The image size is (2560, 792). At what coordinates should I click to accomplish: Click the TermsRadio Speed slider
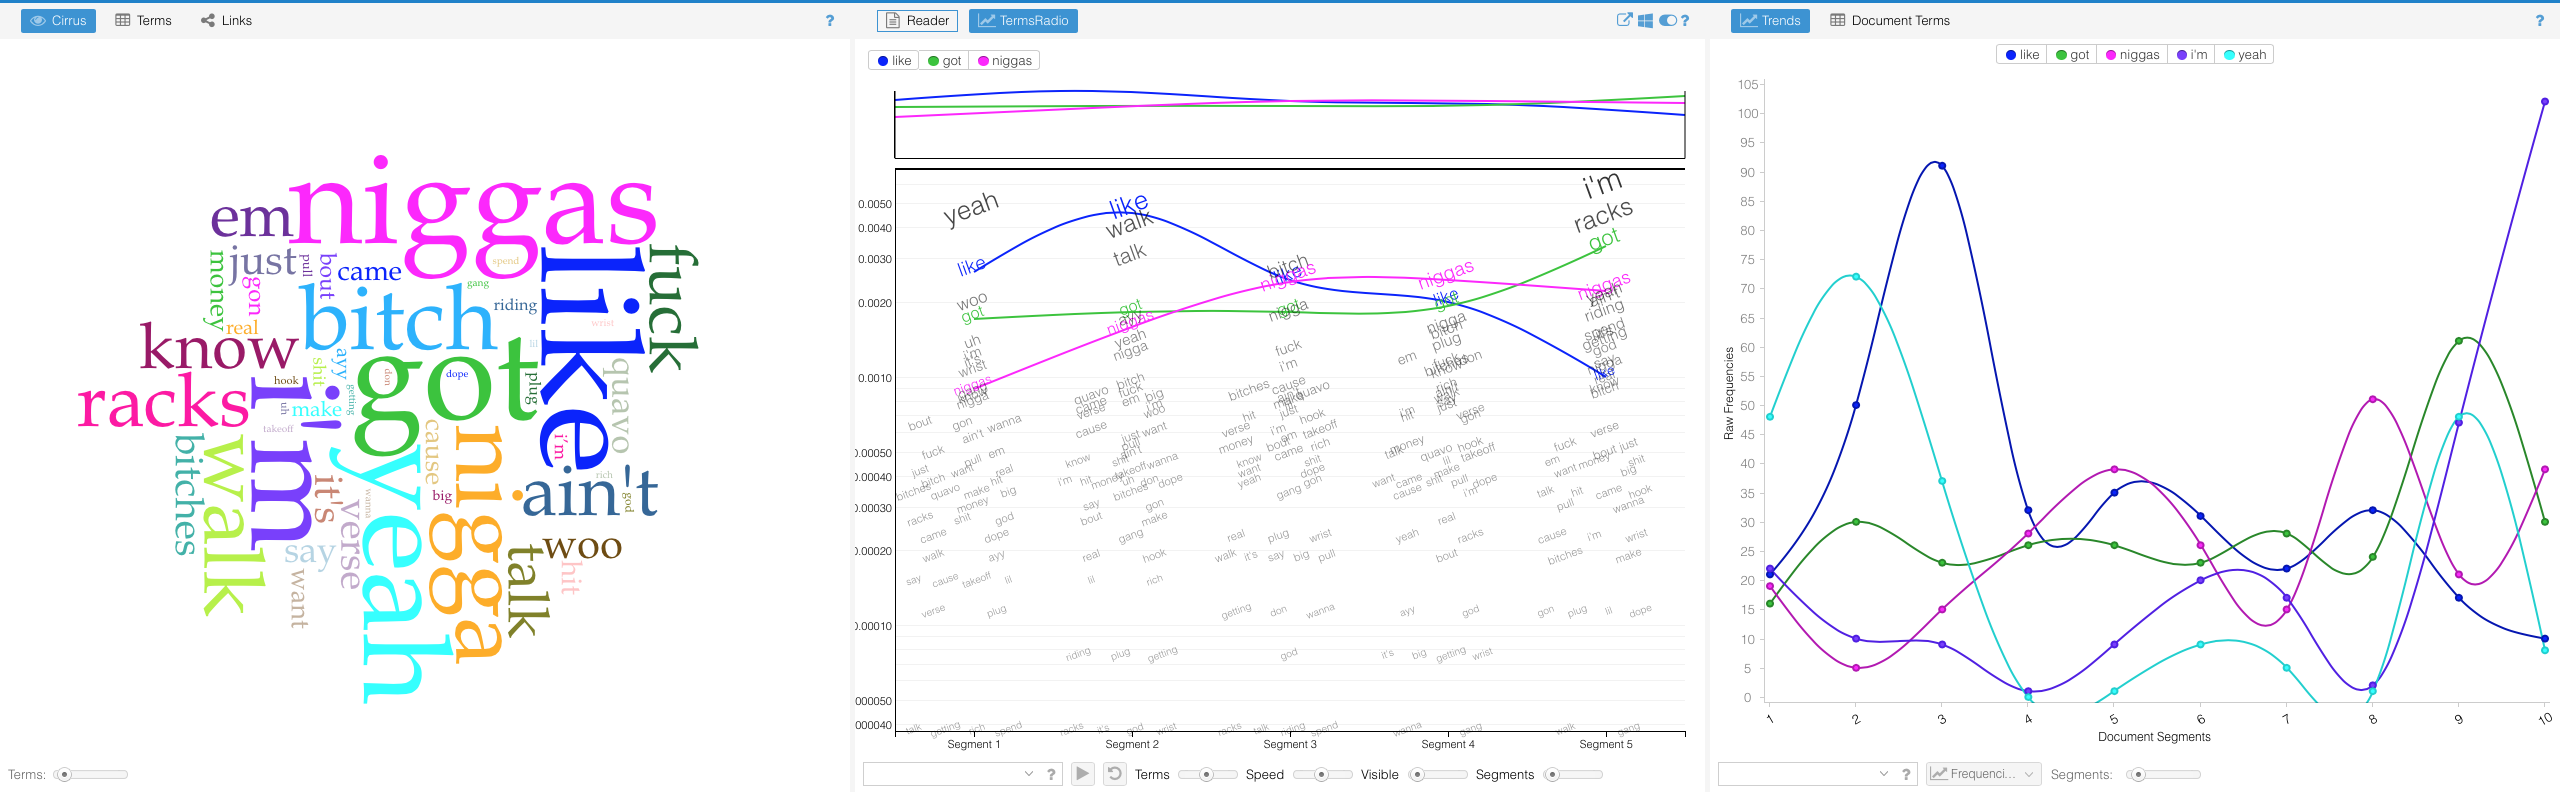pos(1321,774)
